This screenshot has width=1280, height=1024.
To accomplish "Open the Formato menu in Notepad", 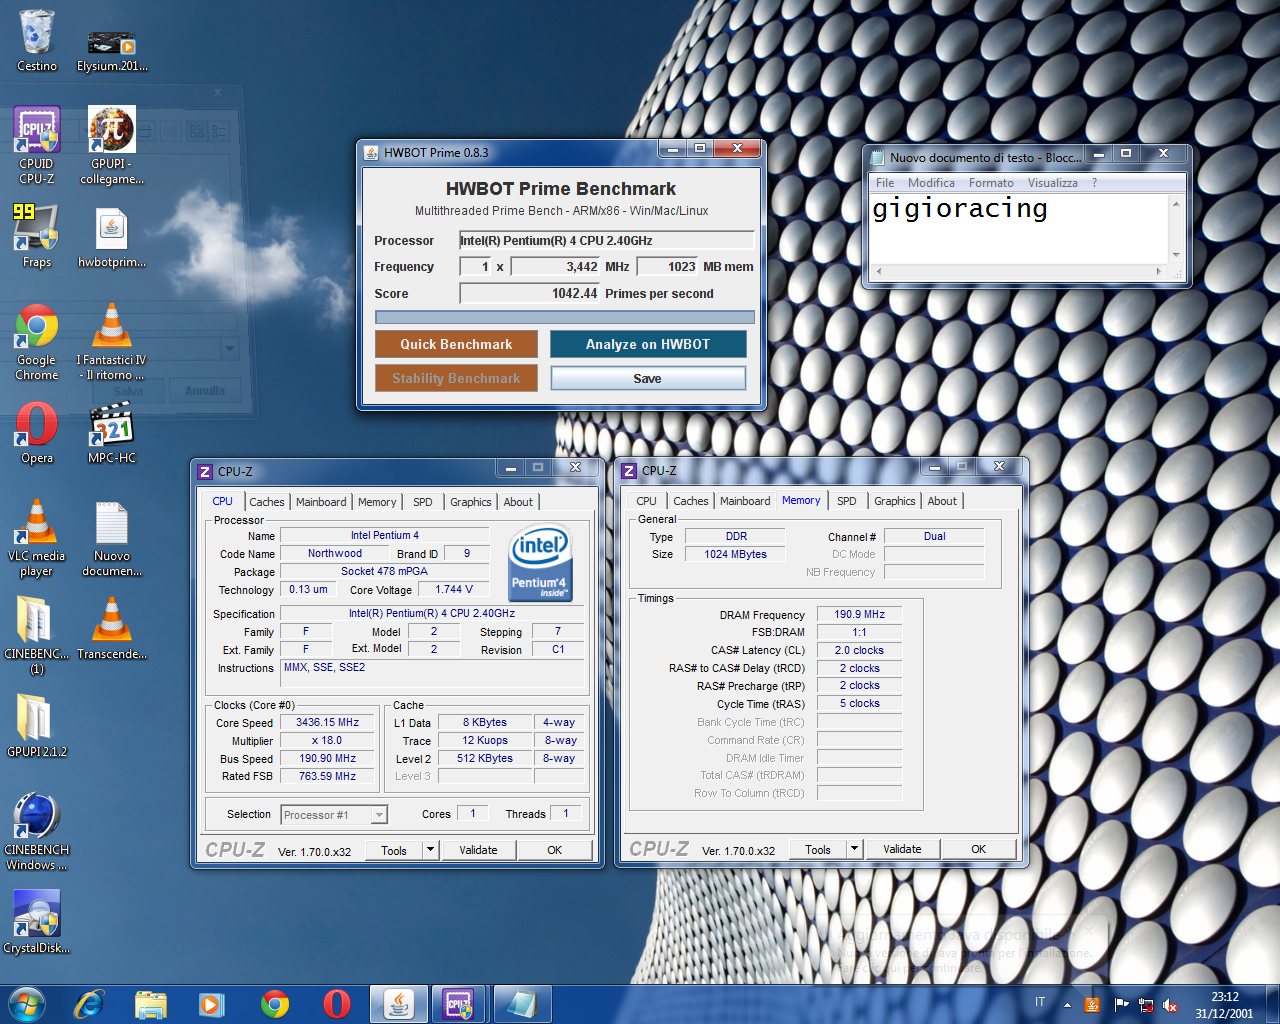I will click(x=991, y=183).
